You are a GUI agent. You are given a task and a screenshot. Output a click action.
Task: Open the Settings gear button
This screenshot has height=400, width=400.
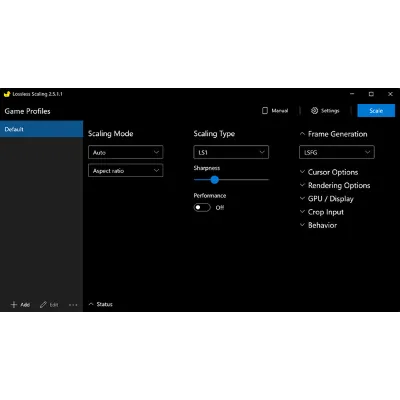click(325, 111)
